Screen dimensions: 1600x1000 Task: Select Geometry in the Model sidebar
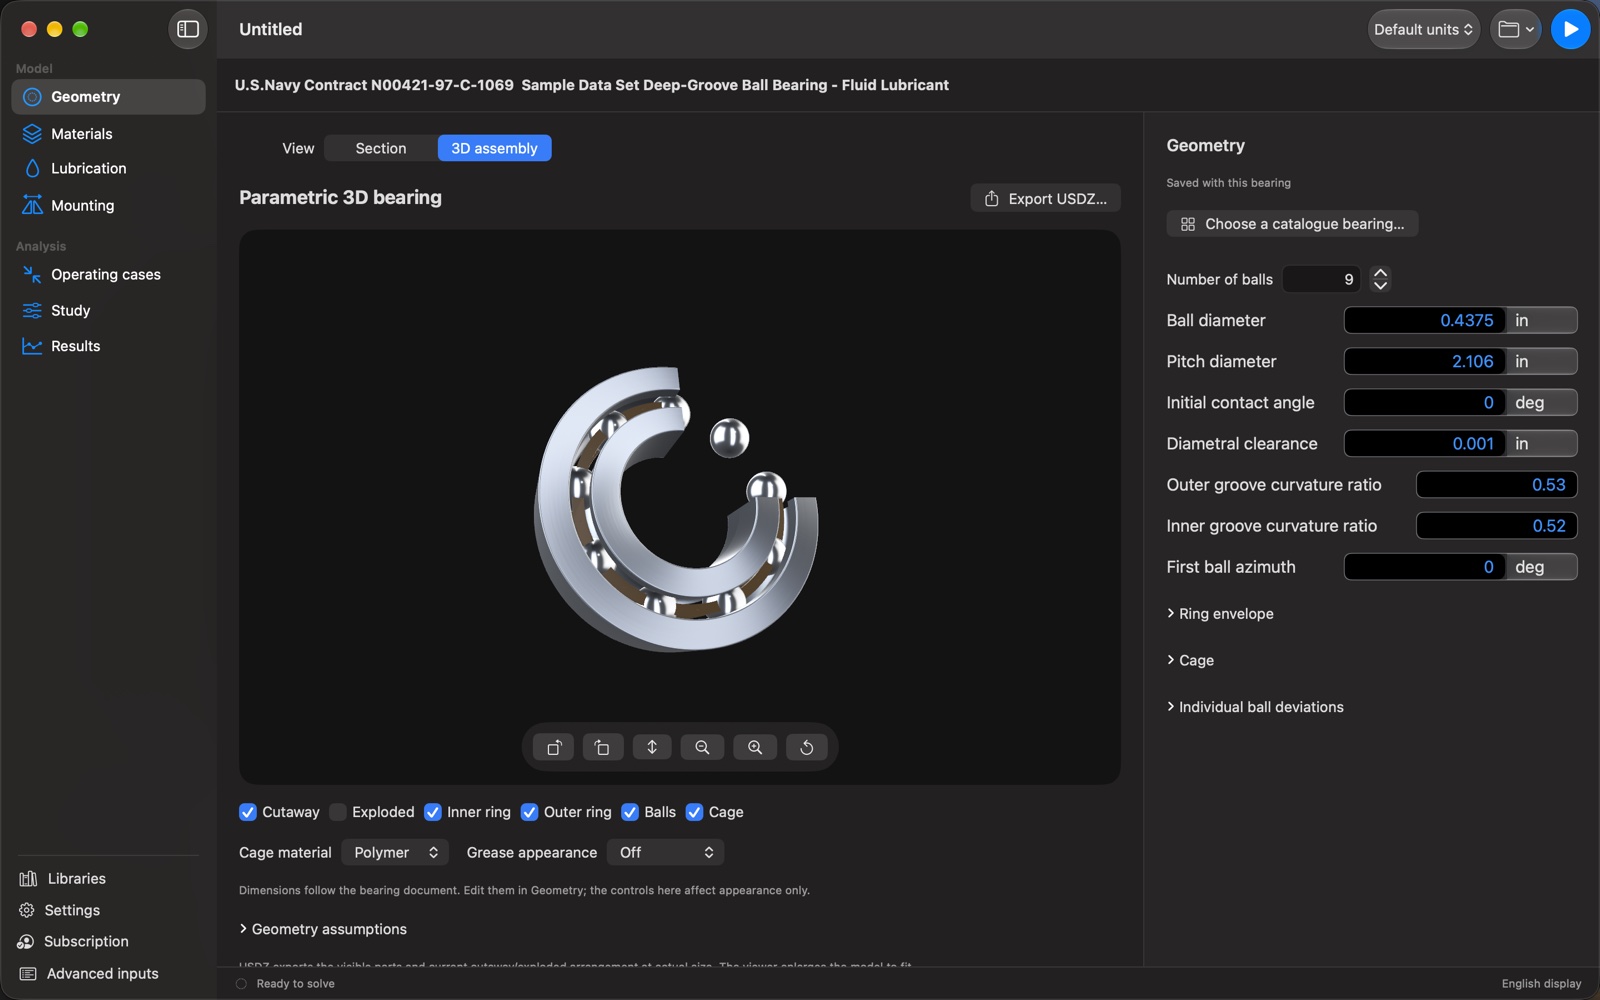[108, 97]
